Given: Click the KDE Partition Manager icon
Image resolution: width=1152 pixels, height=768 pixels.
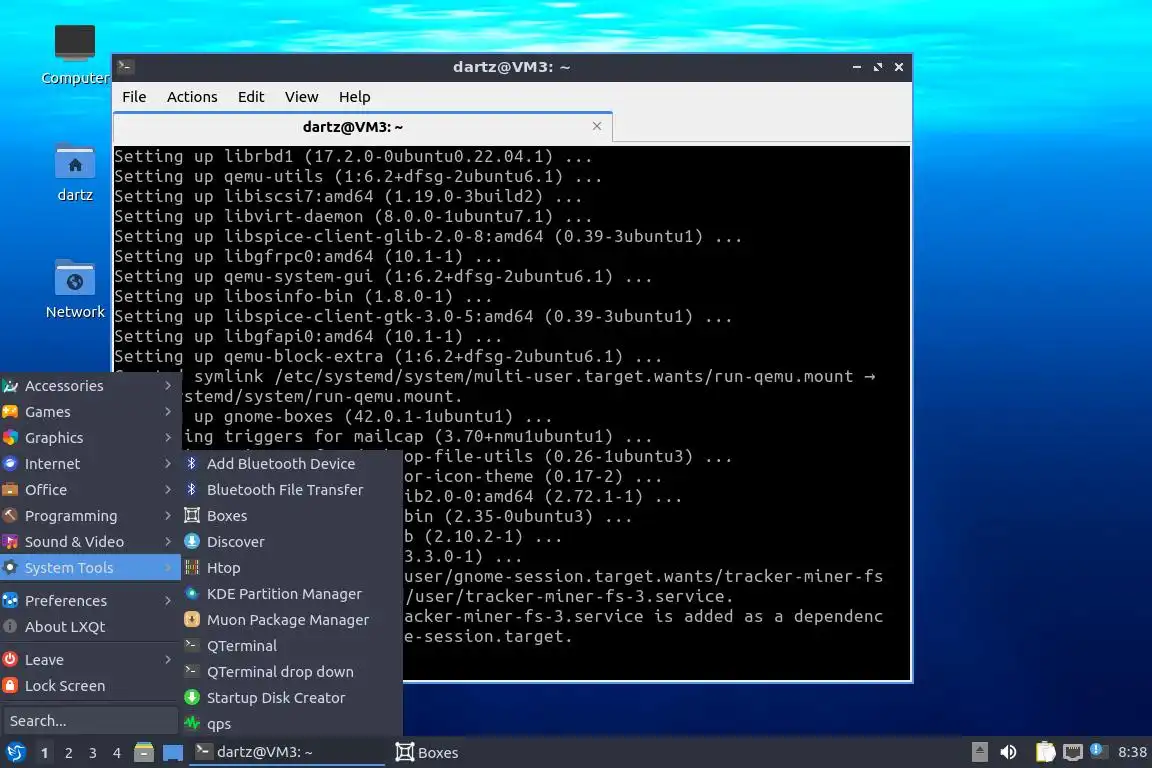Looking at the screenshot, I should tap(192, 593).
